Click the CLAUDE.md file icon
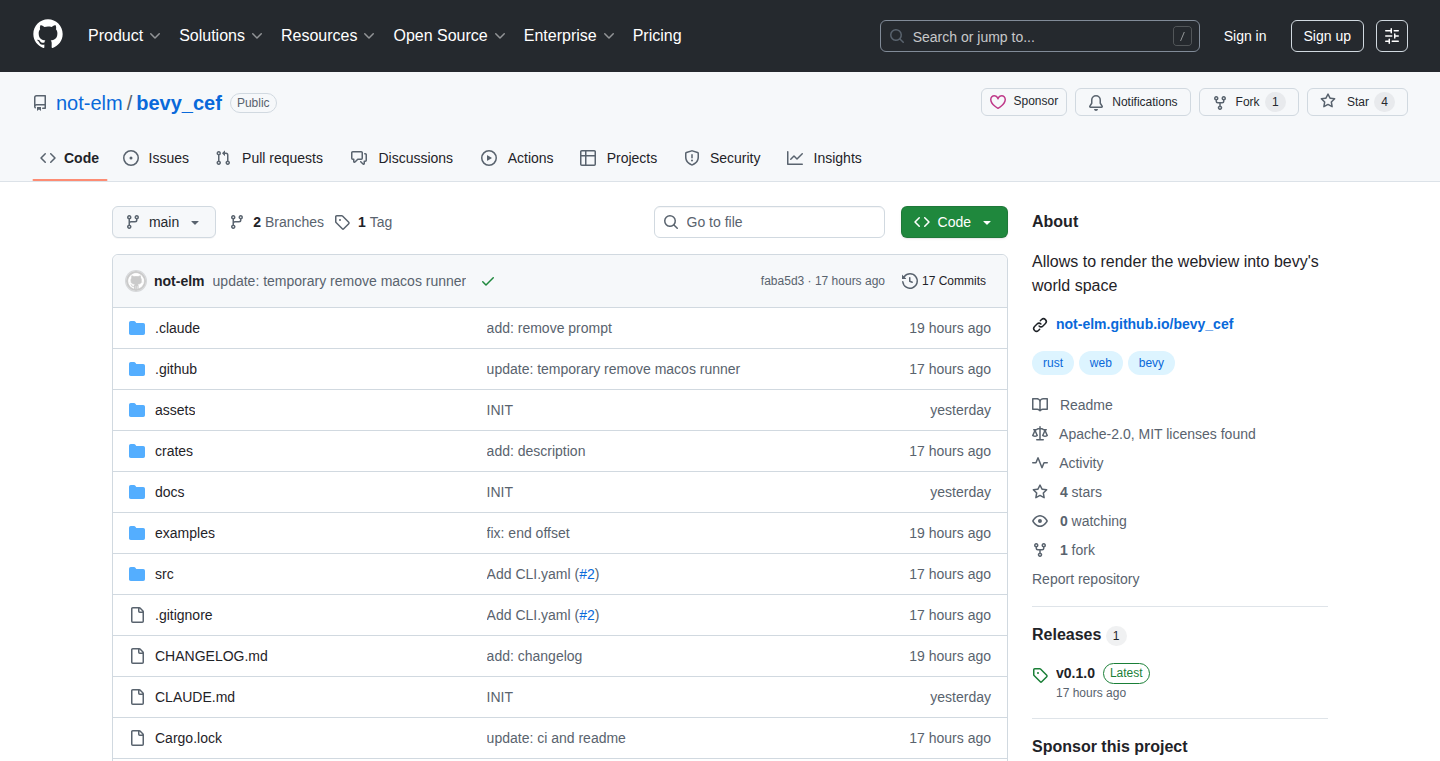 pyautogui.click(x=137, y=697)
